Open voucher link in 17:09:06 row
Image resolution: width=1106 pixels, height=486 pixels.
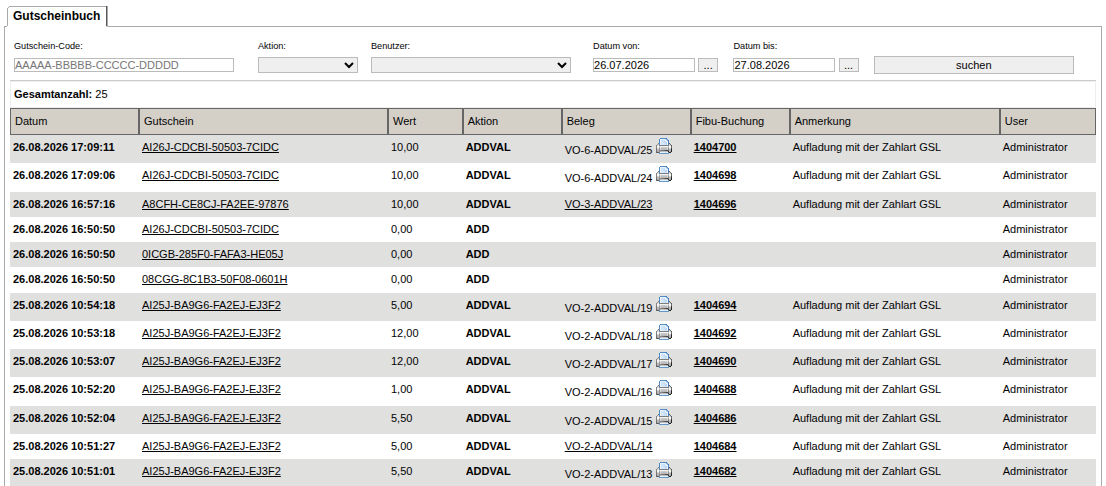pyautogui.click(x=210, y=175)
